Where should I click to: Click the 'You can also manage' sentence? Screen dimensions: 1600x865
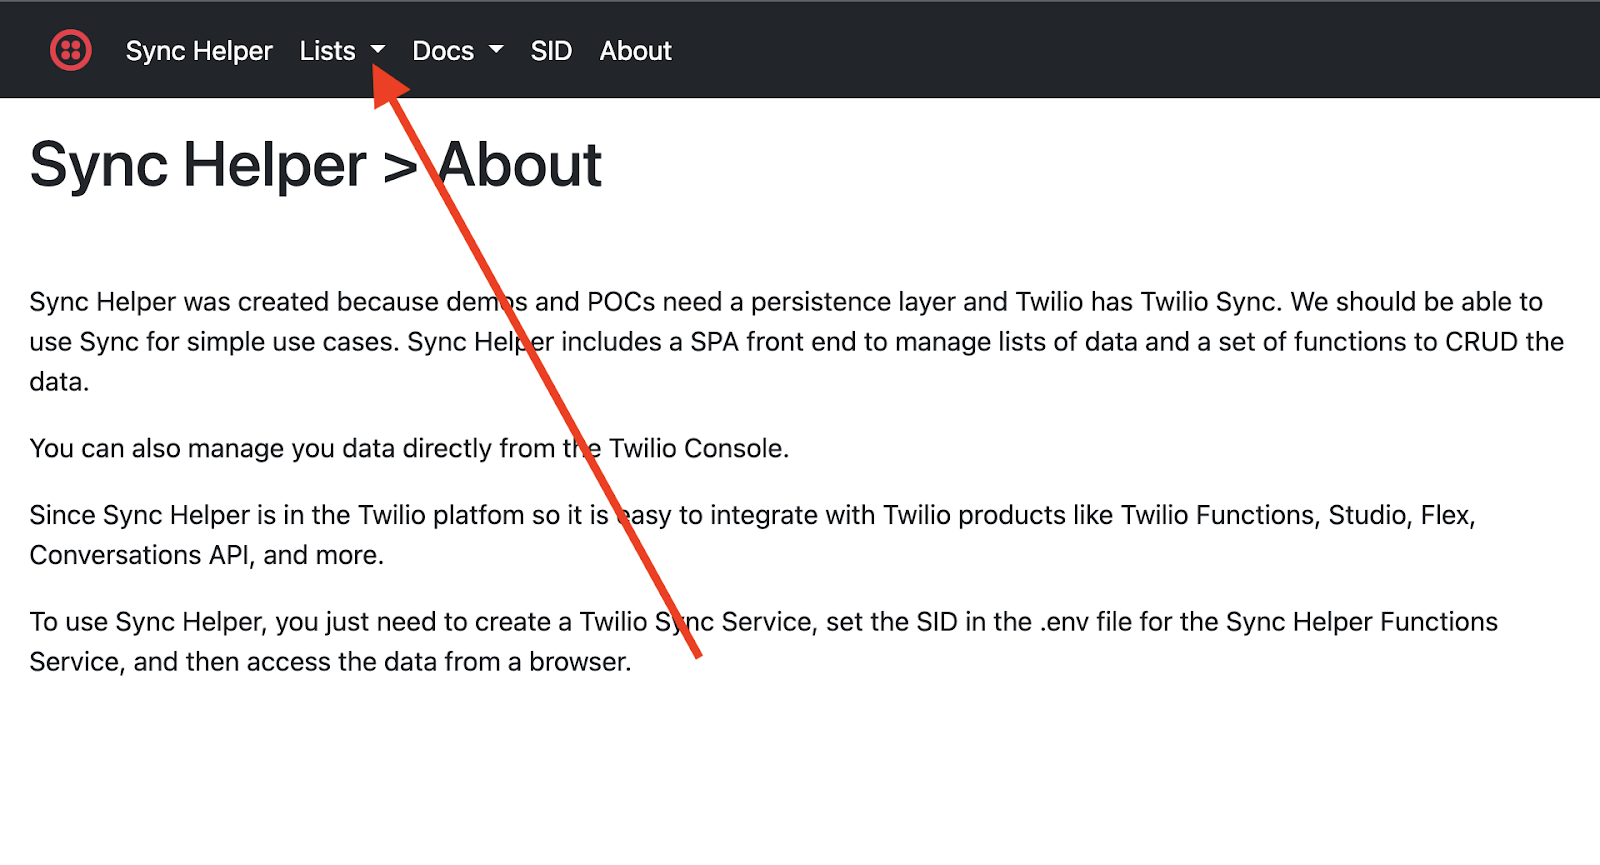point(409,448)
